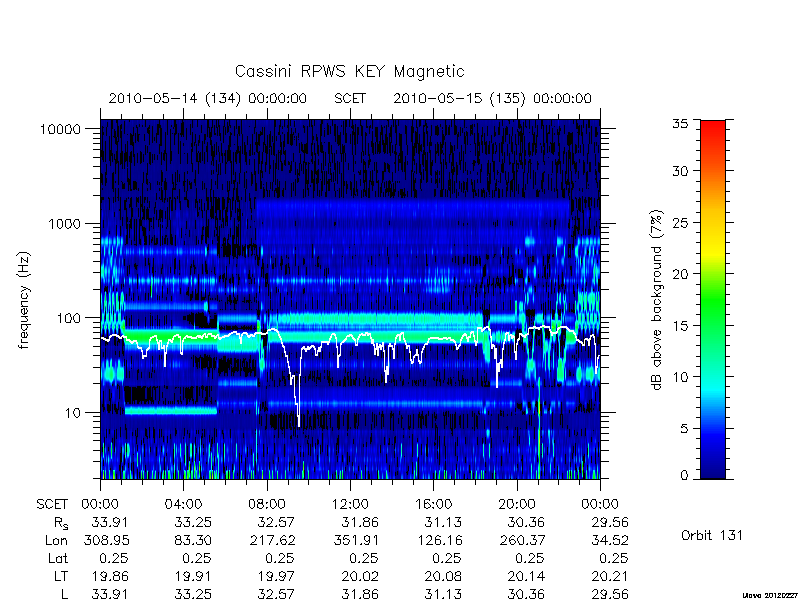Click longitude value '126.16'
The width and height of the screenshot is (800, 600).
[439, 540]
